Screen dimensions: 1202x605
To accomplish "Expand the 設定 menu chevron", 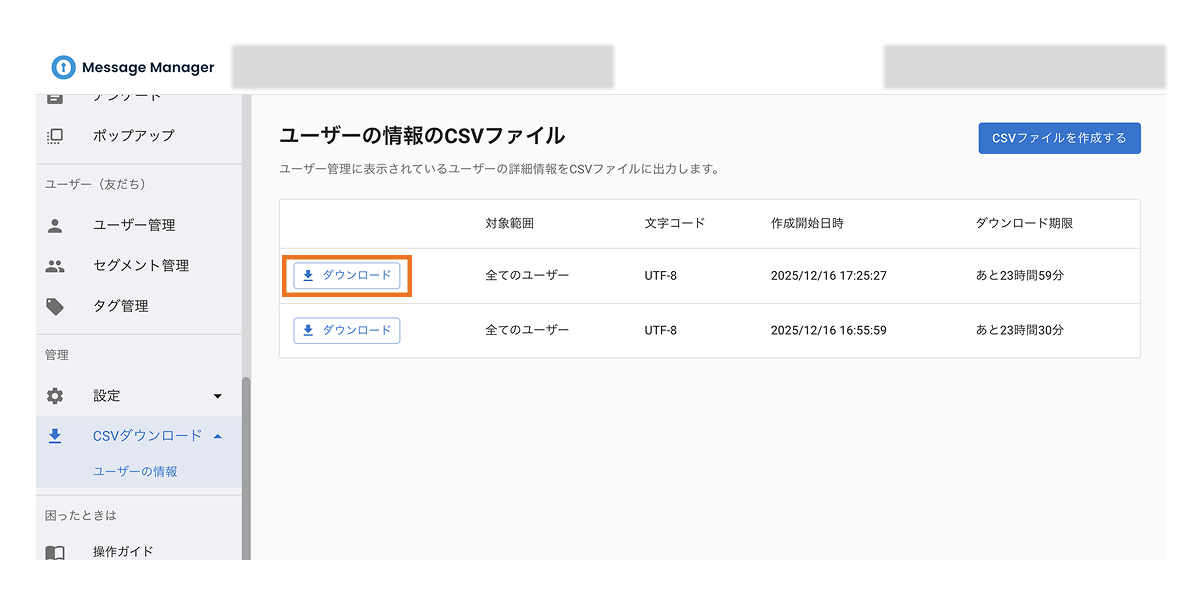I will [218, 395].
